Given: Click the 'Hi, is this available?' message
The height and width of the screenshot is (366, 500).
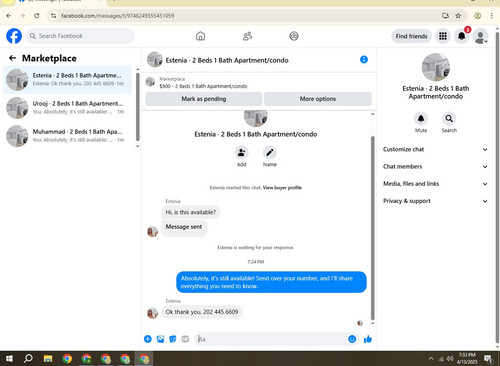Looking at the screenshot, I should coord(191,212).
